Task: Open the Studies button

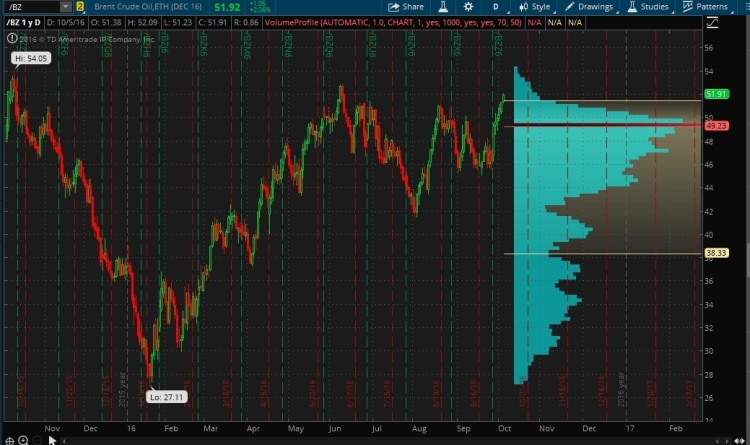Action: 648,6
